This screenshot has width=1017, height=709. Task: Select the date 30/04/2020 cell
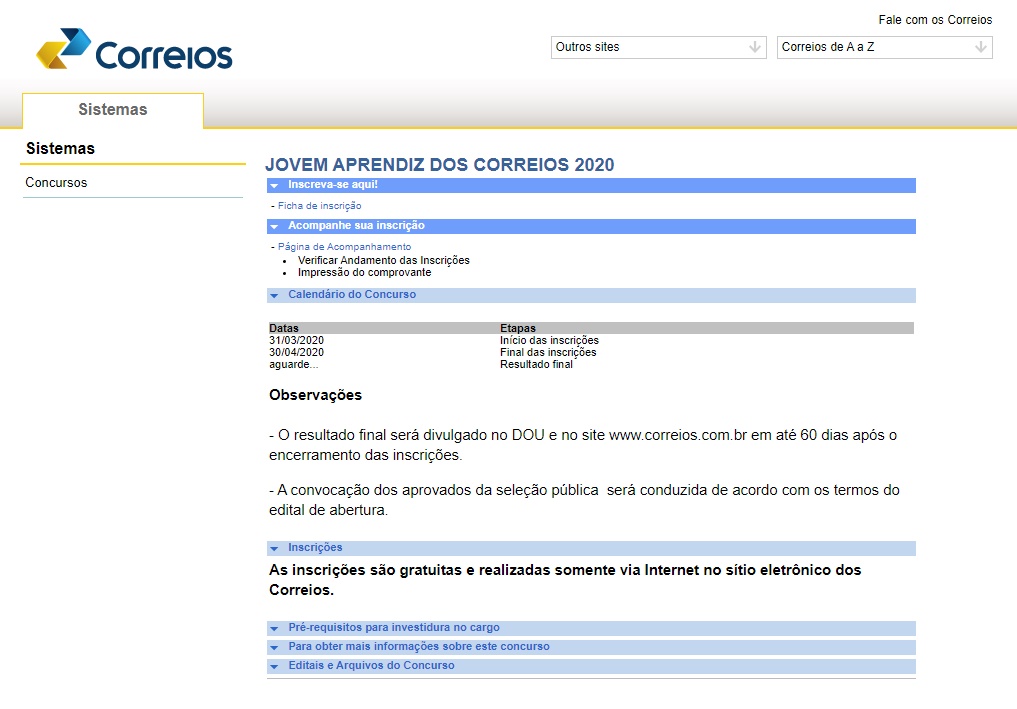(x=296, y=352)
